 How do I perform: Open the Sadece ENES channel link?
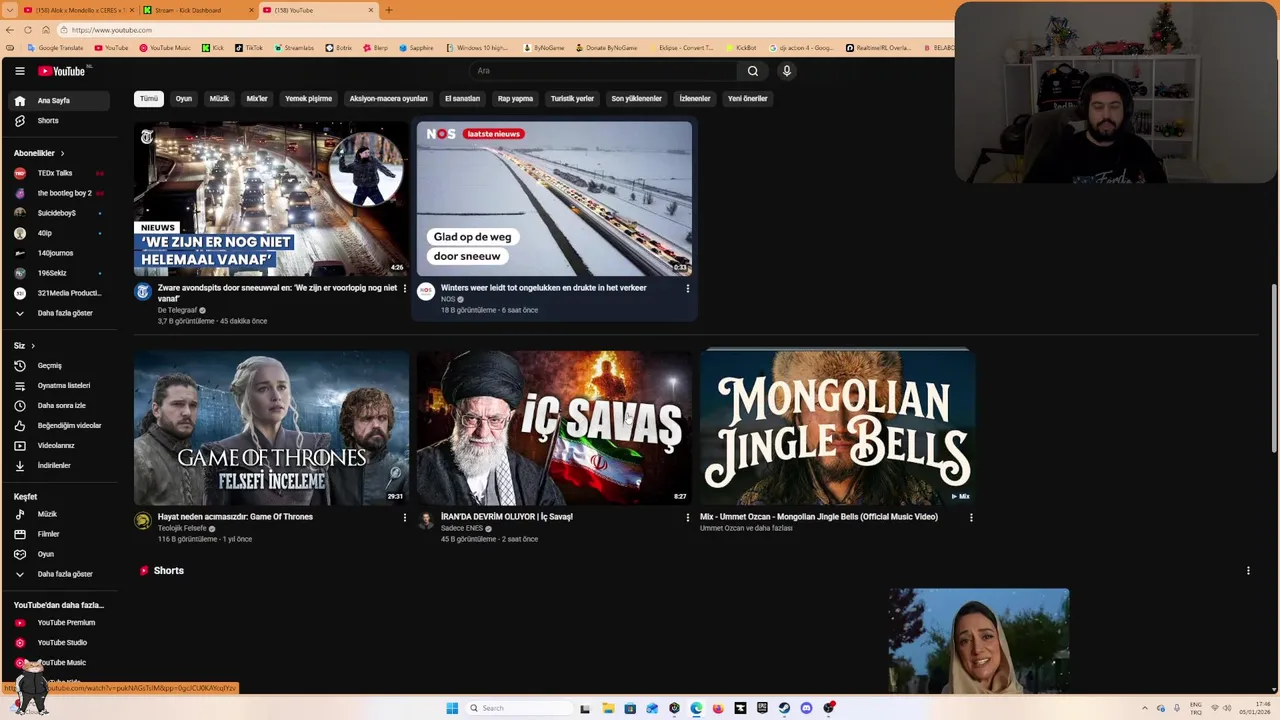click(462, 528)
